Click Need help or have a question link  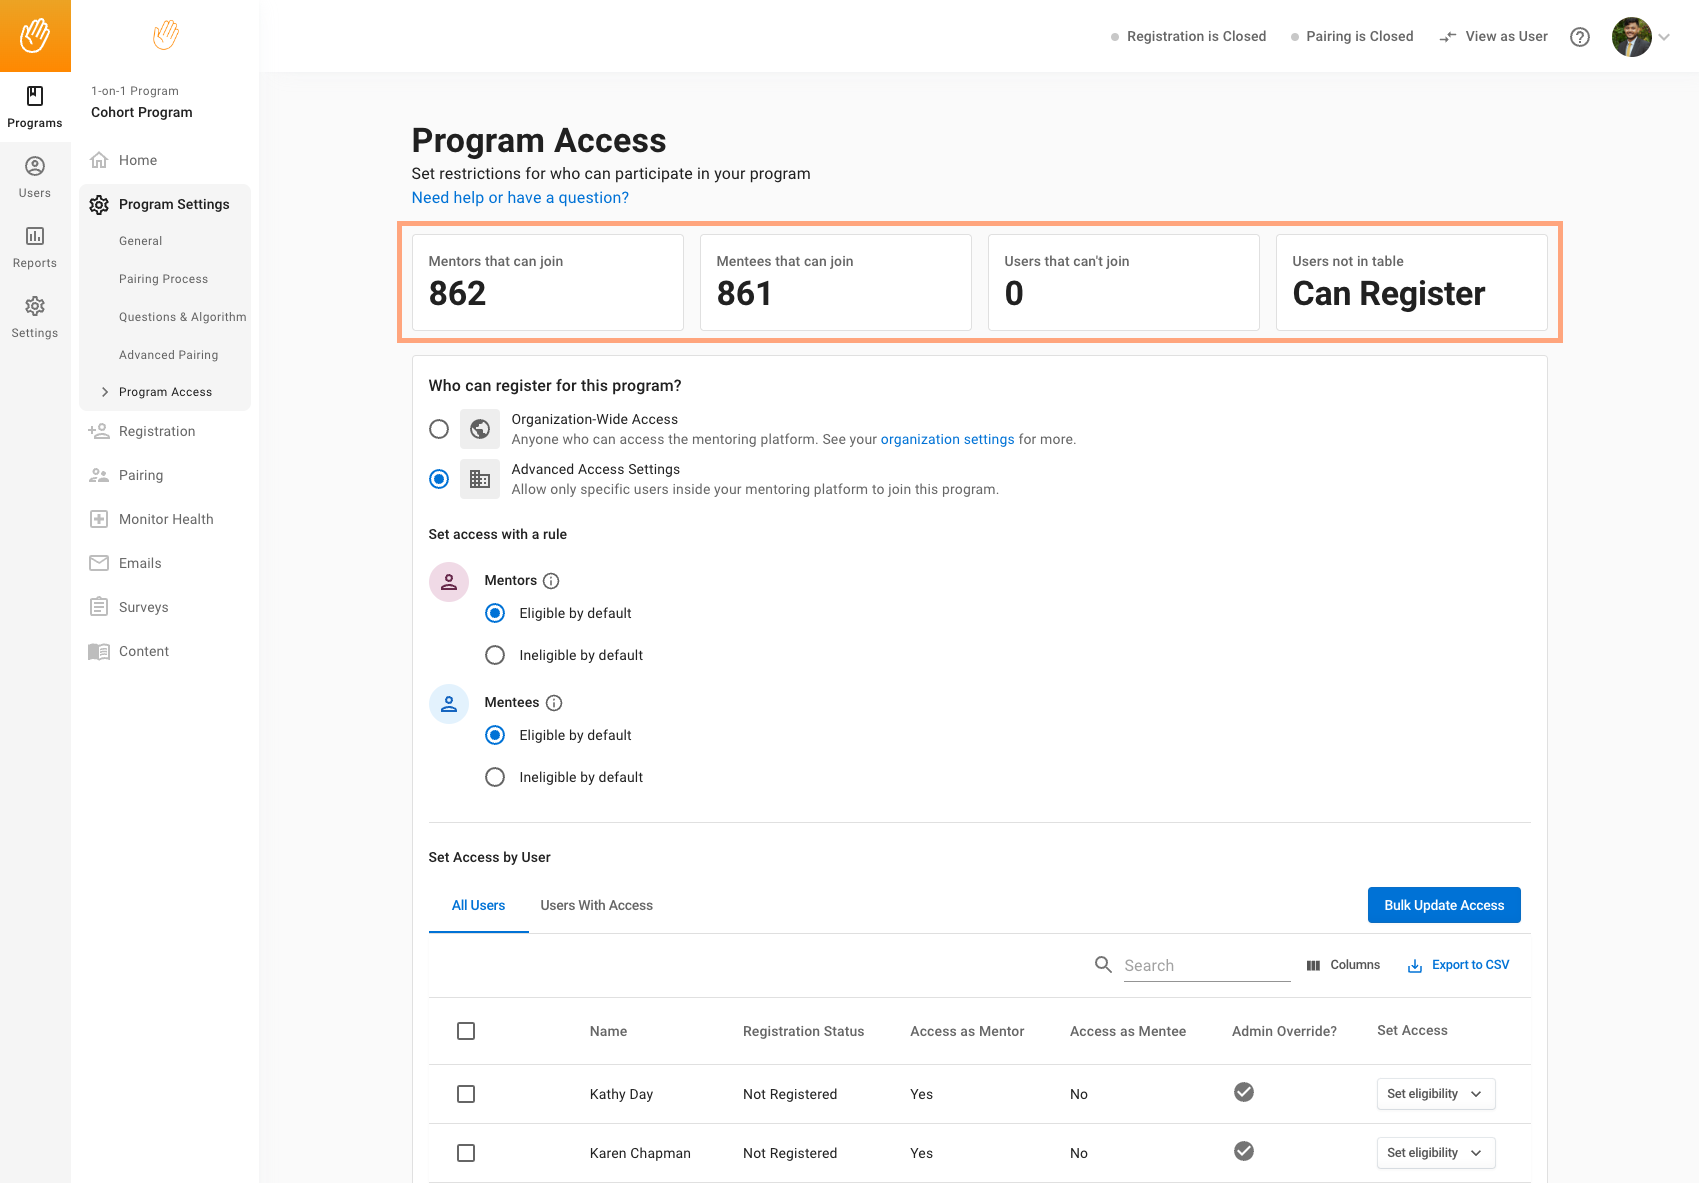click(520, 198)
